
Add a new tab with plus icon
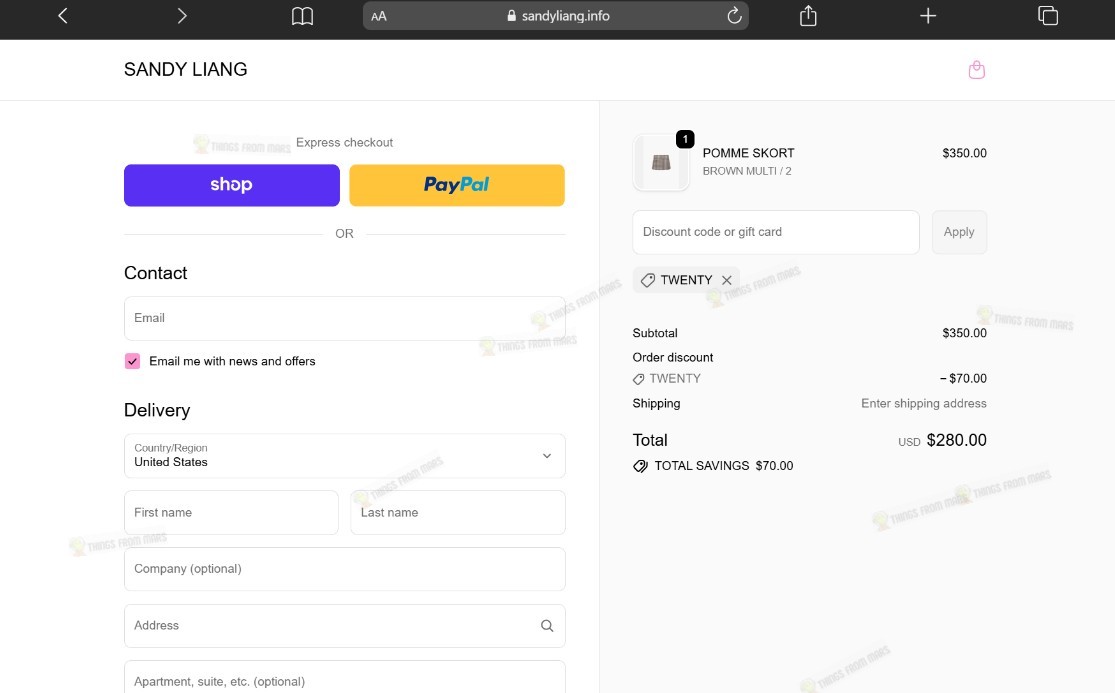927,16
